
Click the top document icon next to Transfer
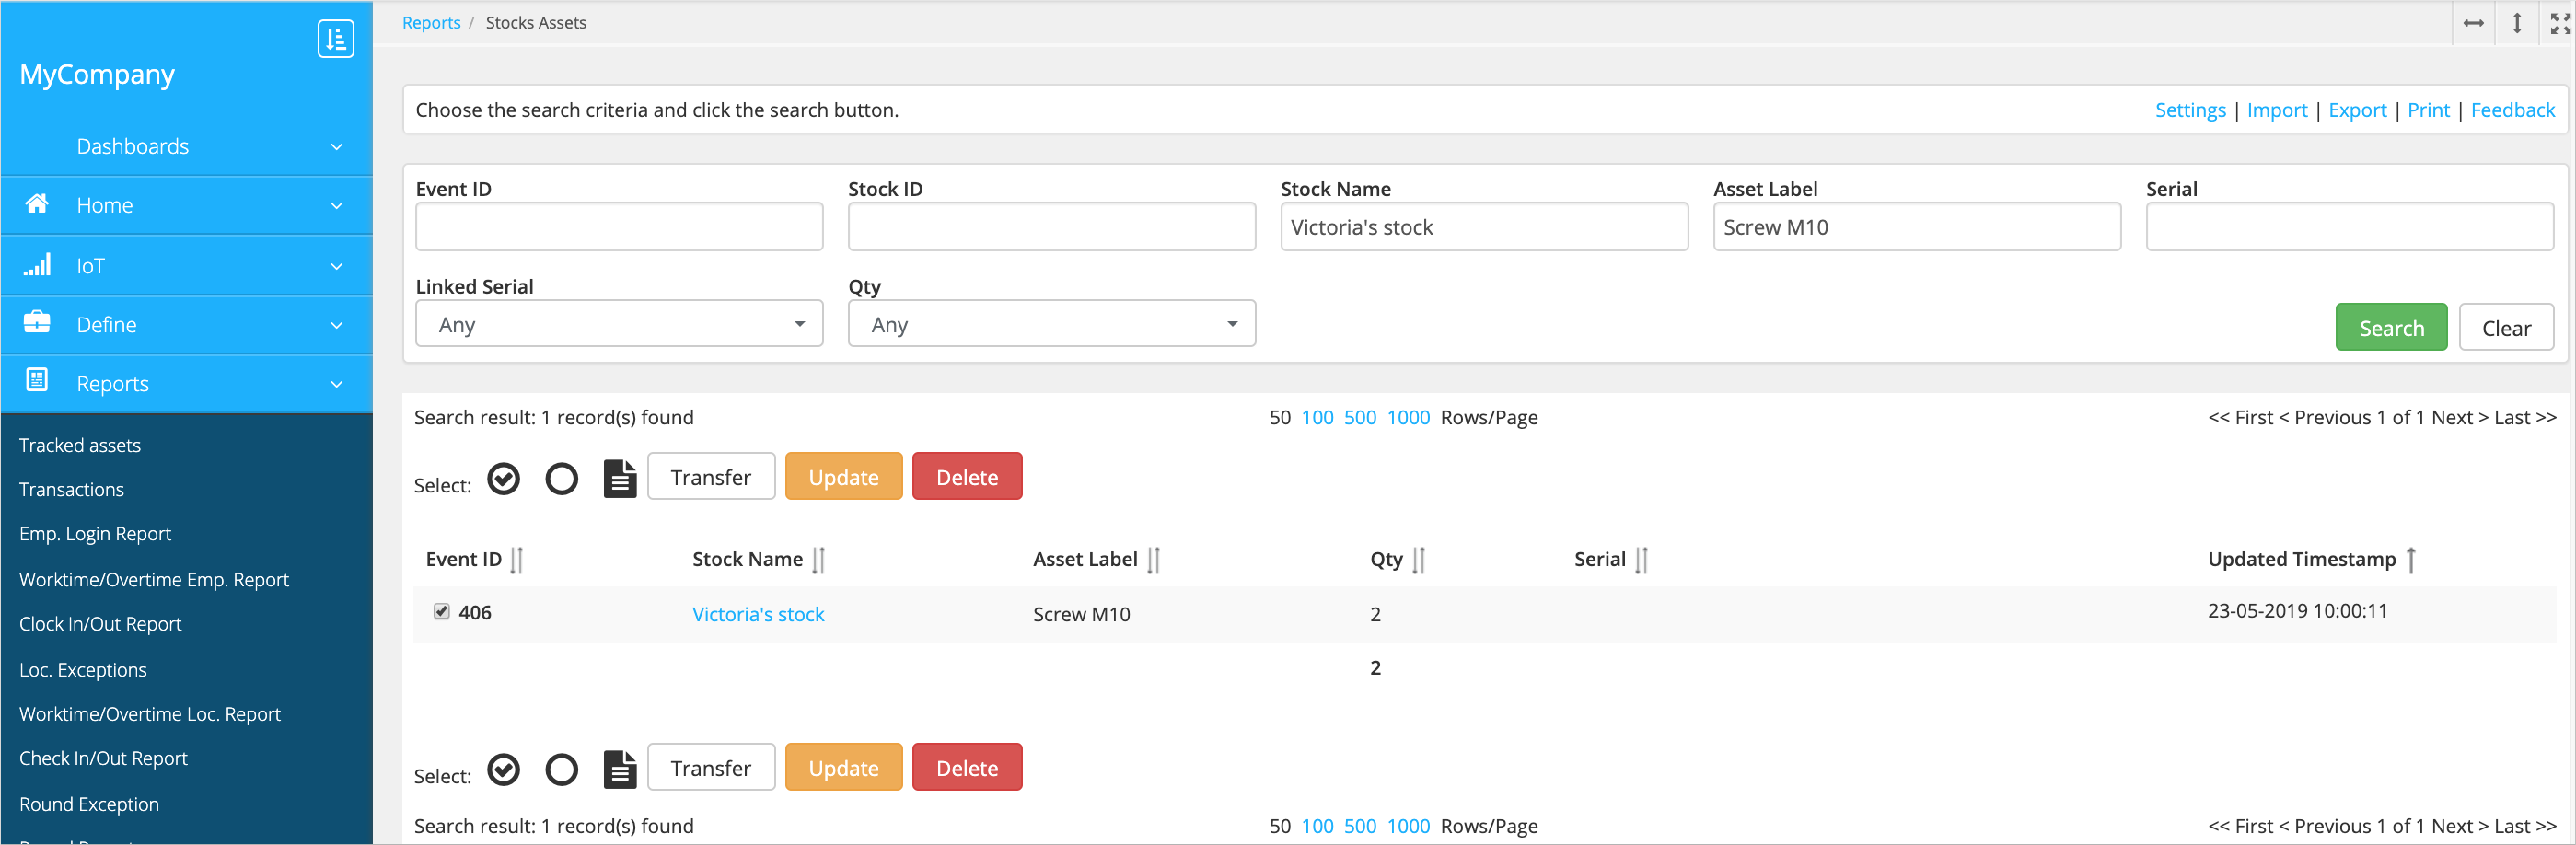coord(619,479)
